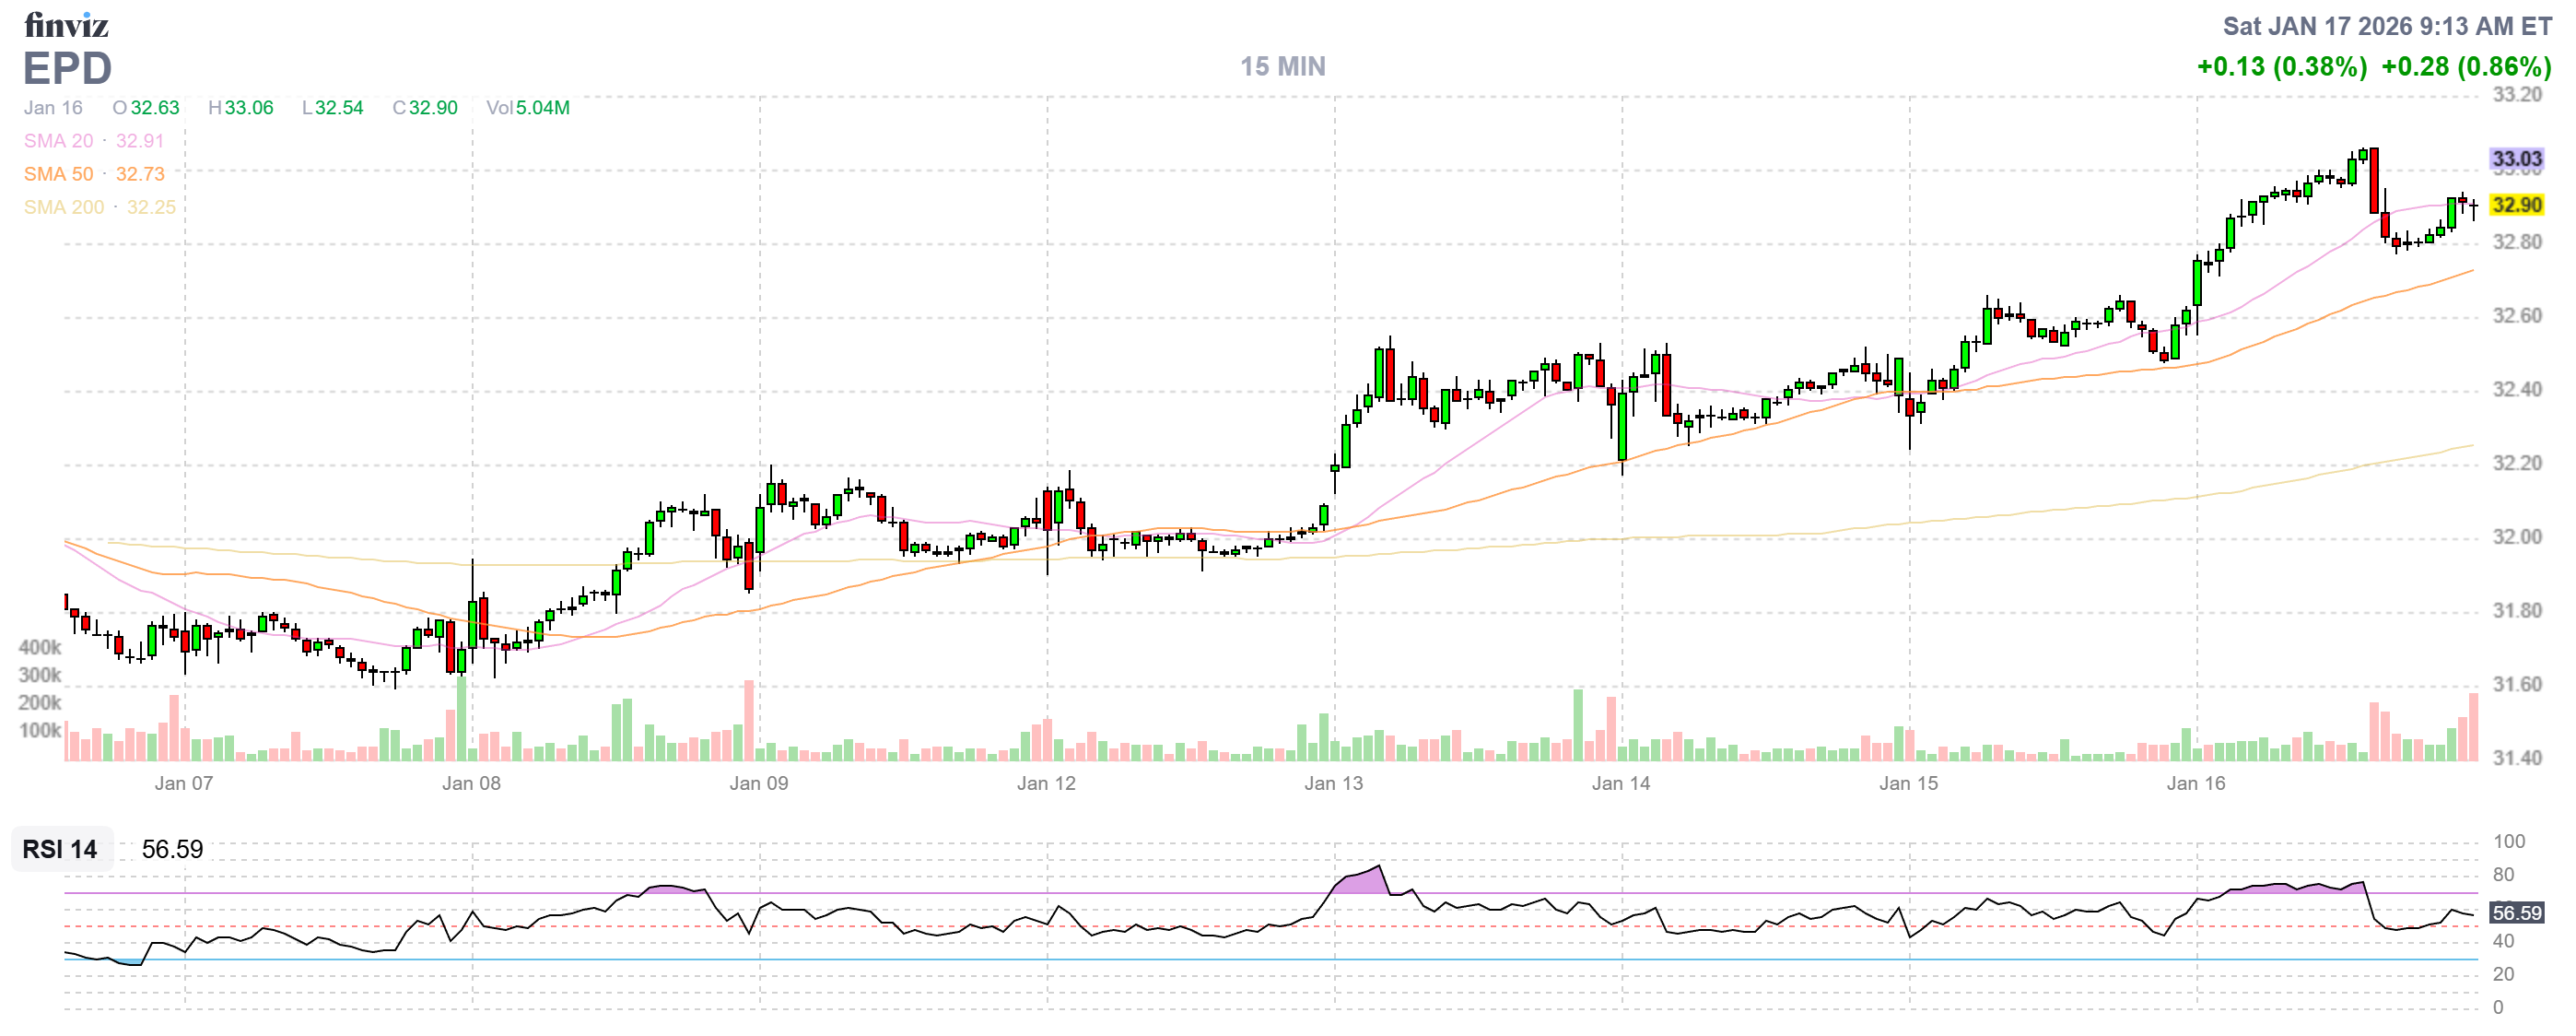Click the 400k volume axis label
The image size is (2576, 1036).
pos(40,647)
